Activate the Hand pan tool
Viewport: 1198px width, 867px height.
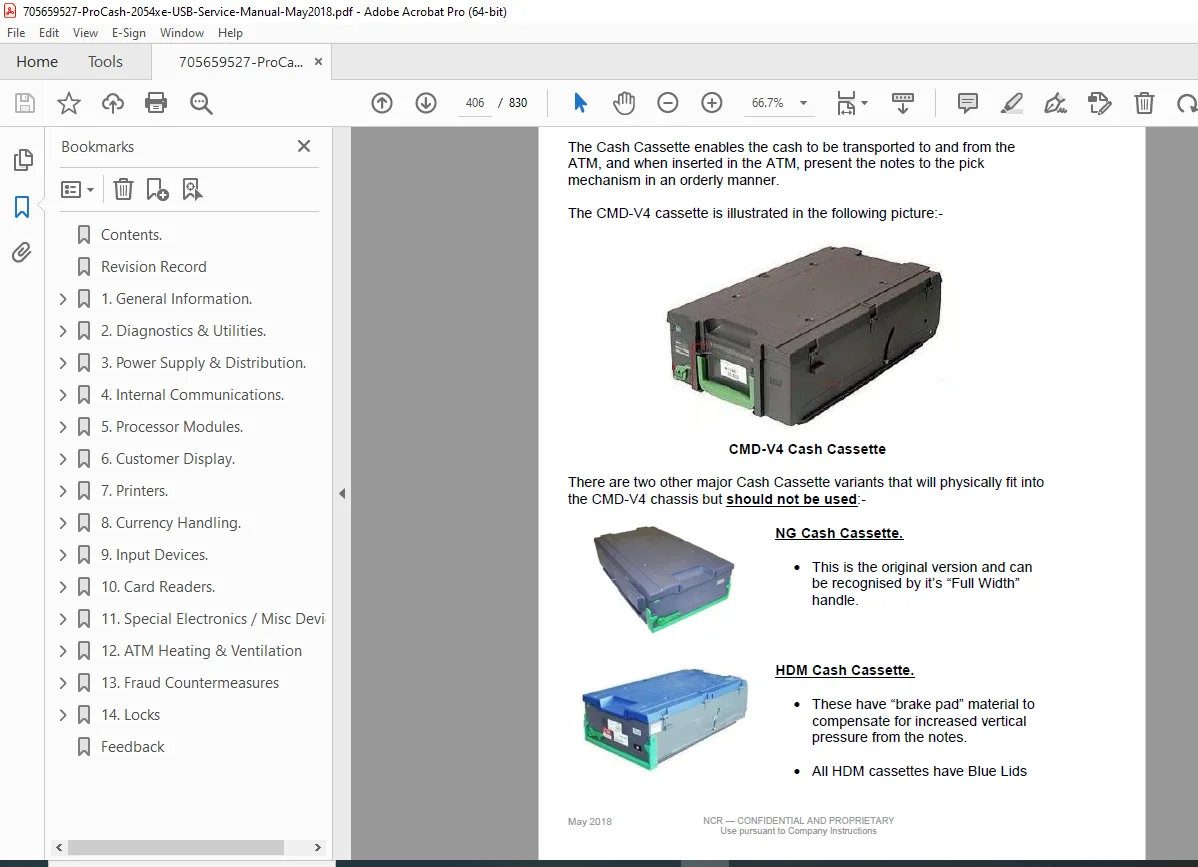coord(623,102)
